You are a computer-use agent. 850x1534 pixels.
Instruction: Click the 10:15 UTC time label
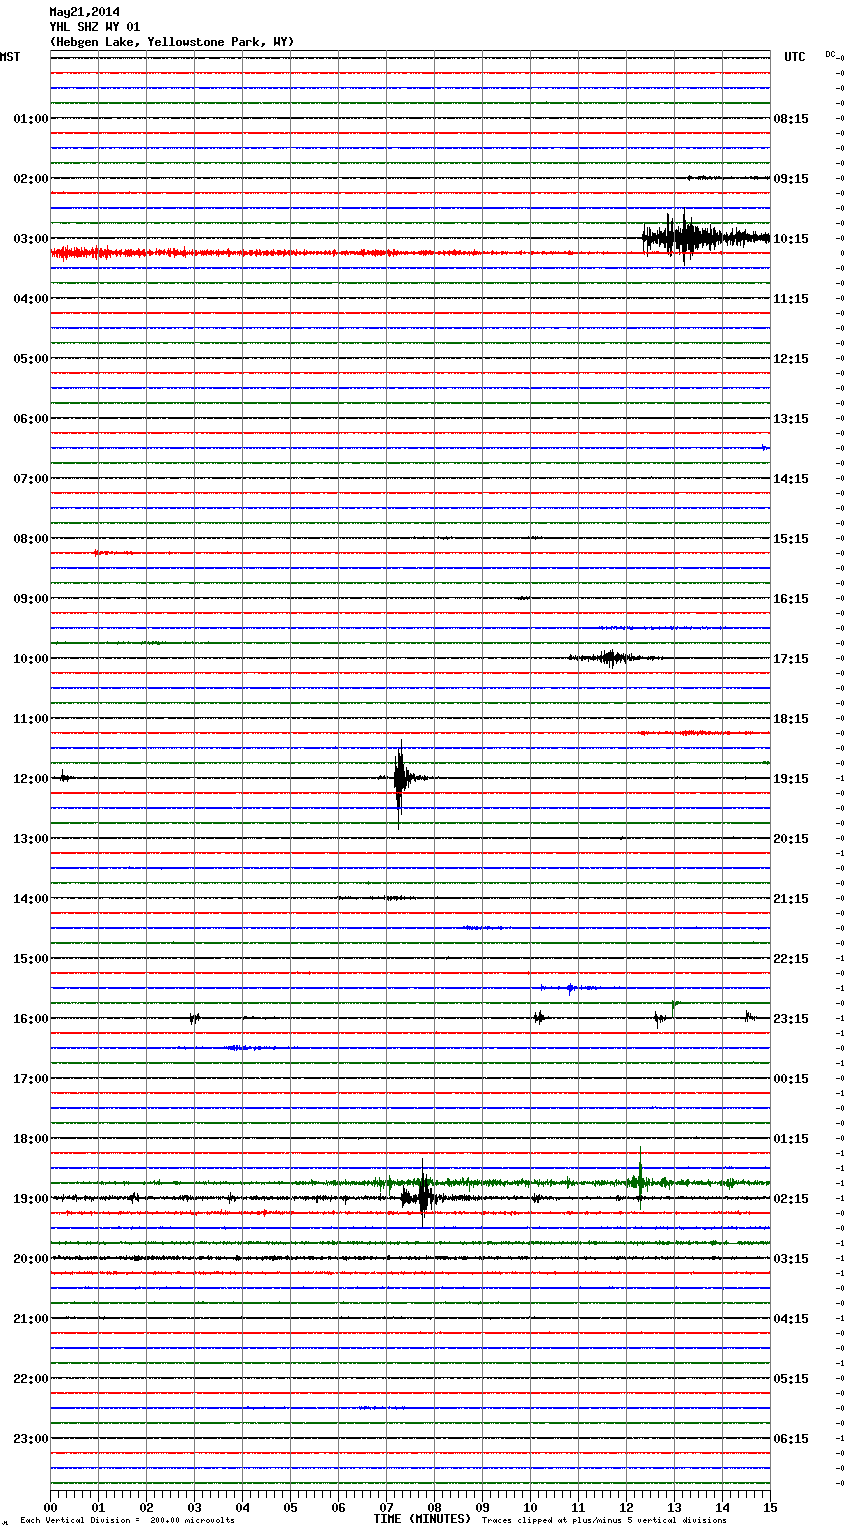pyautogui.click(x=791, y=239)
